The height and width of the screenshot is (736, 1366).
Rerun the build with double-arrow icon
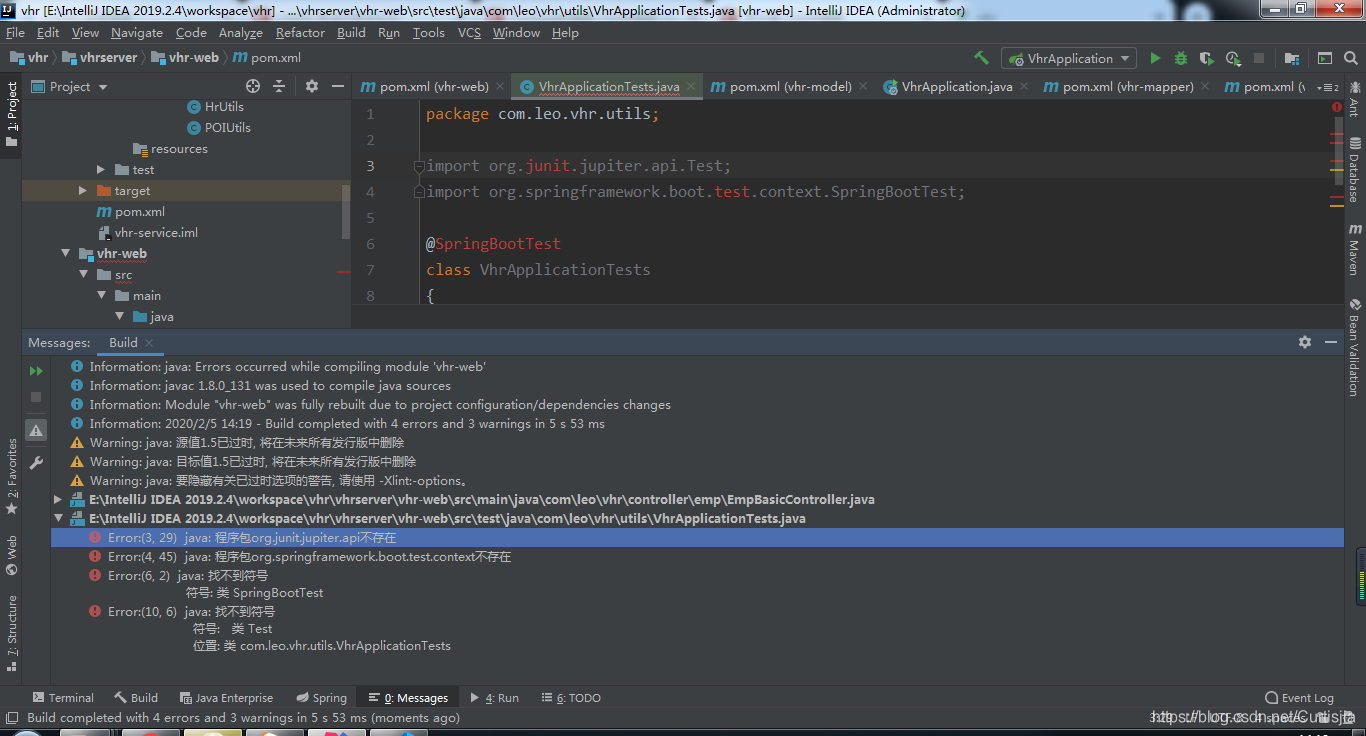coord(36,371)
